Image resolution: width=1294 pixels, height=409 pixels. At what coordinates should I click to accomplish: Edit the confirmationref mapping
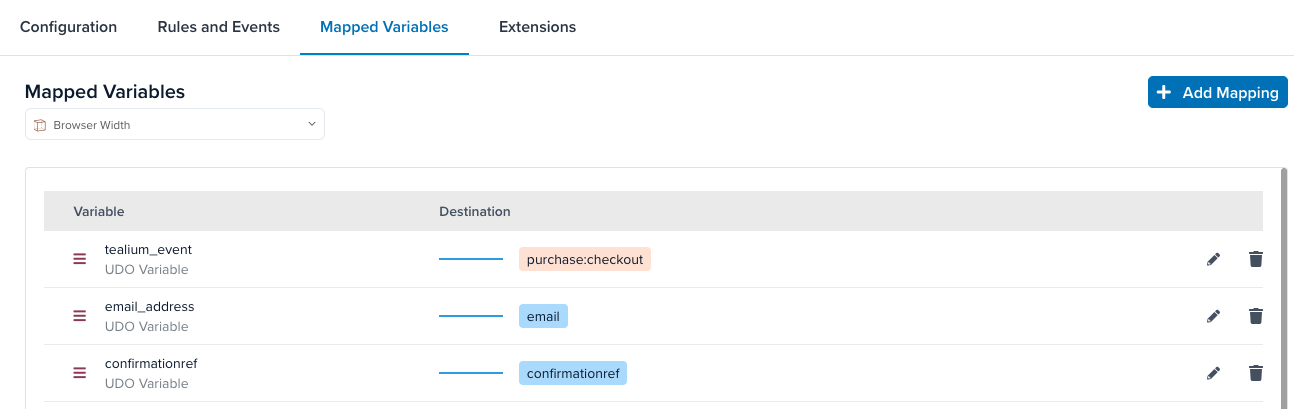pos(1213,373)
